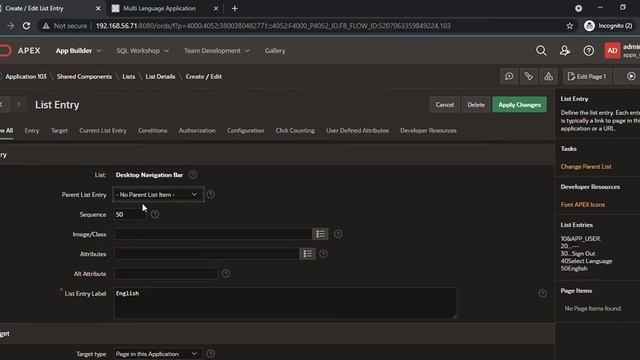Click into the List Entry Label textarea
Image resolution: width=640 pixels, height=360 pixels.
285,302
